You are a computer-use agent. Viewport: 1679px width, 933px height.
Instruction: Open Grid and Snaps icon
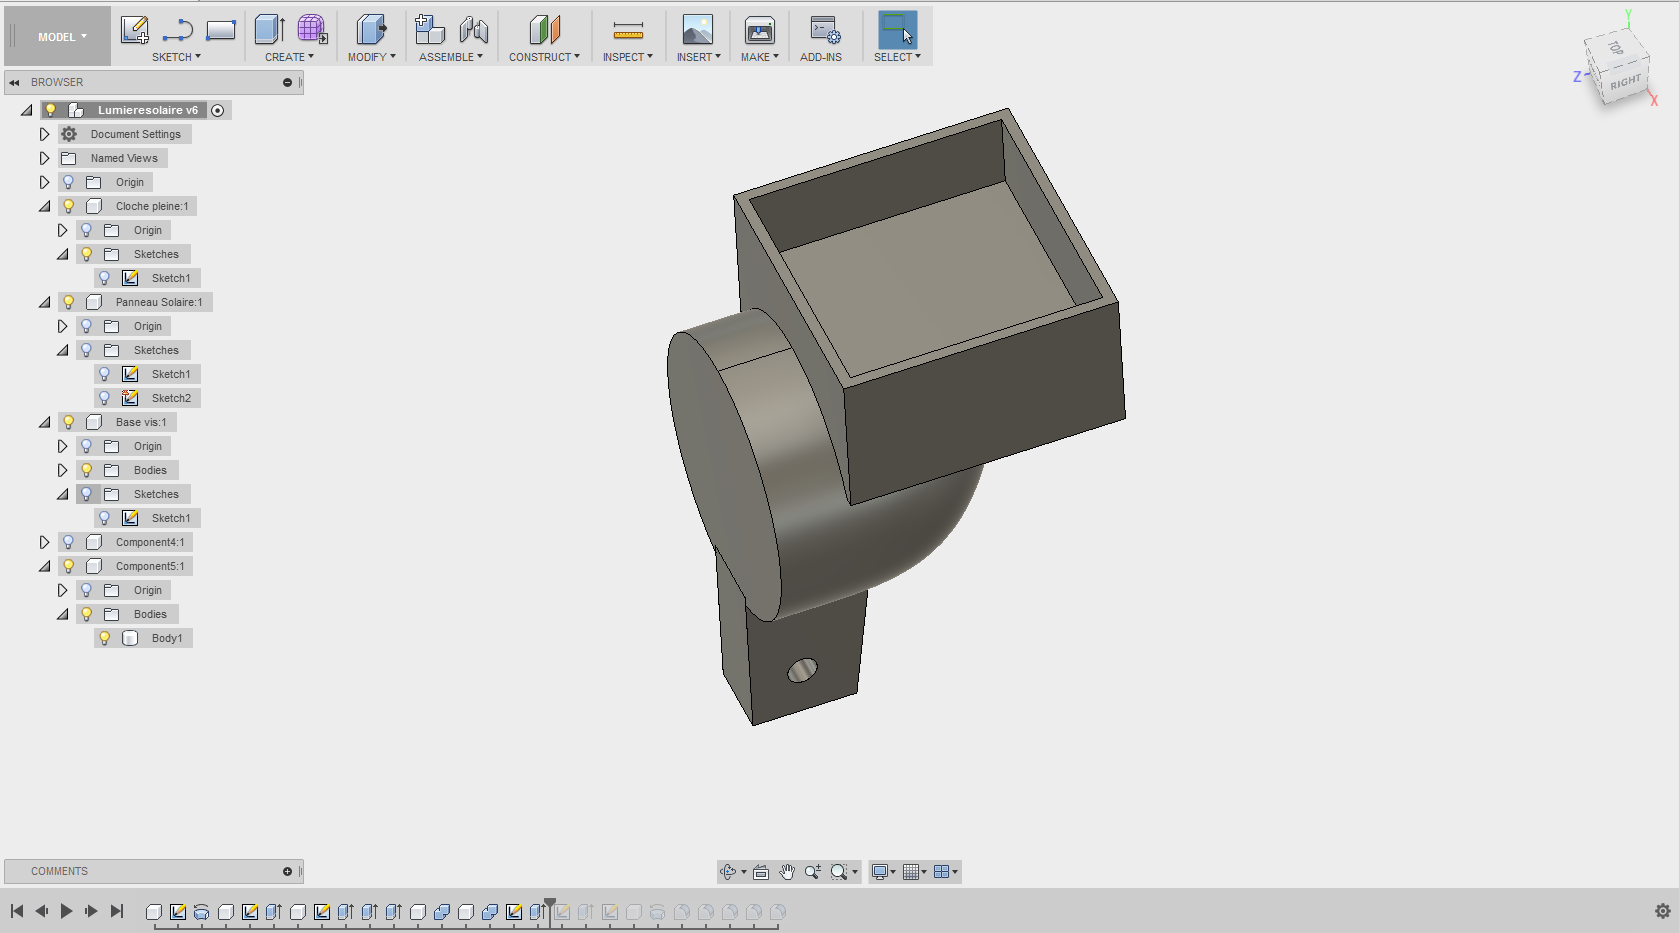[910, 872]
